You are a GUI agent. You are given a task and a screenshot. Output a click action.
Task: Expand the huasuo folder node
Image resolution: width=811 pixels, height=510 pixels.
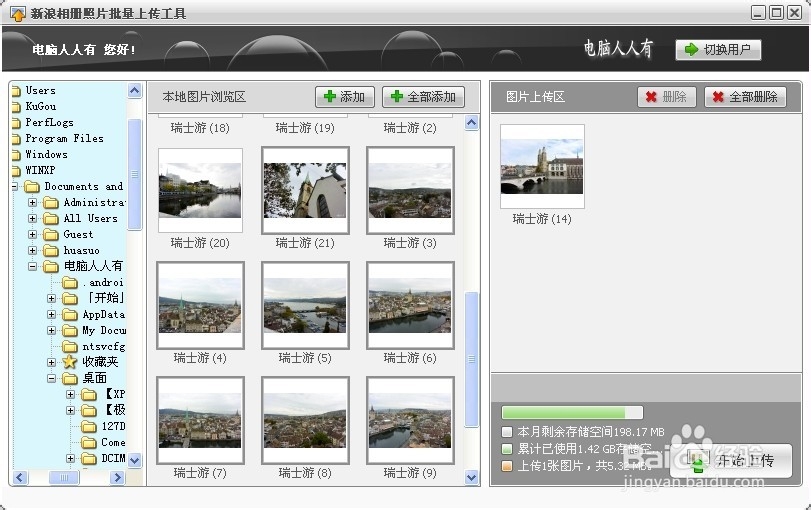(x=33, y=250)
